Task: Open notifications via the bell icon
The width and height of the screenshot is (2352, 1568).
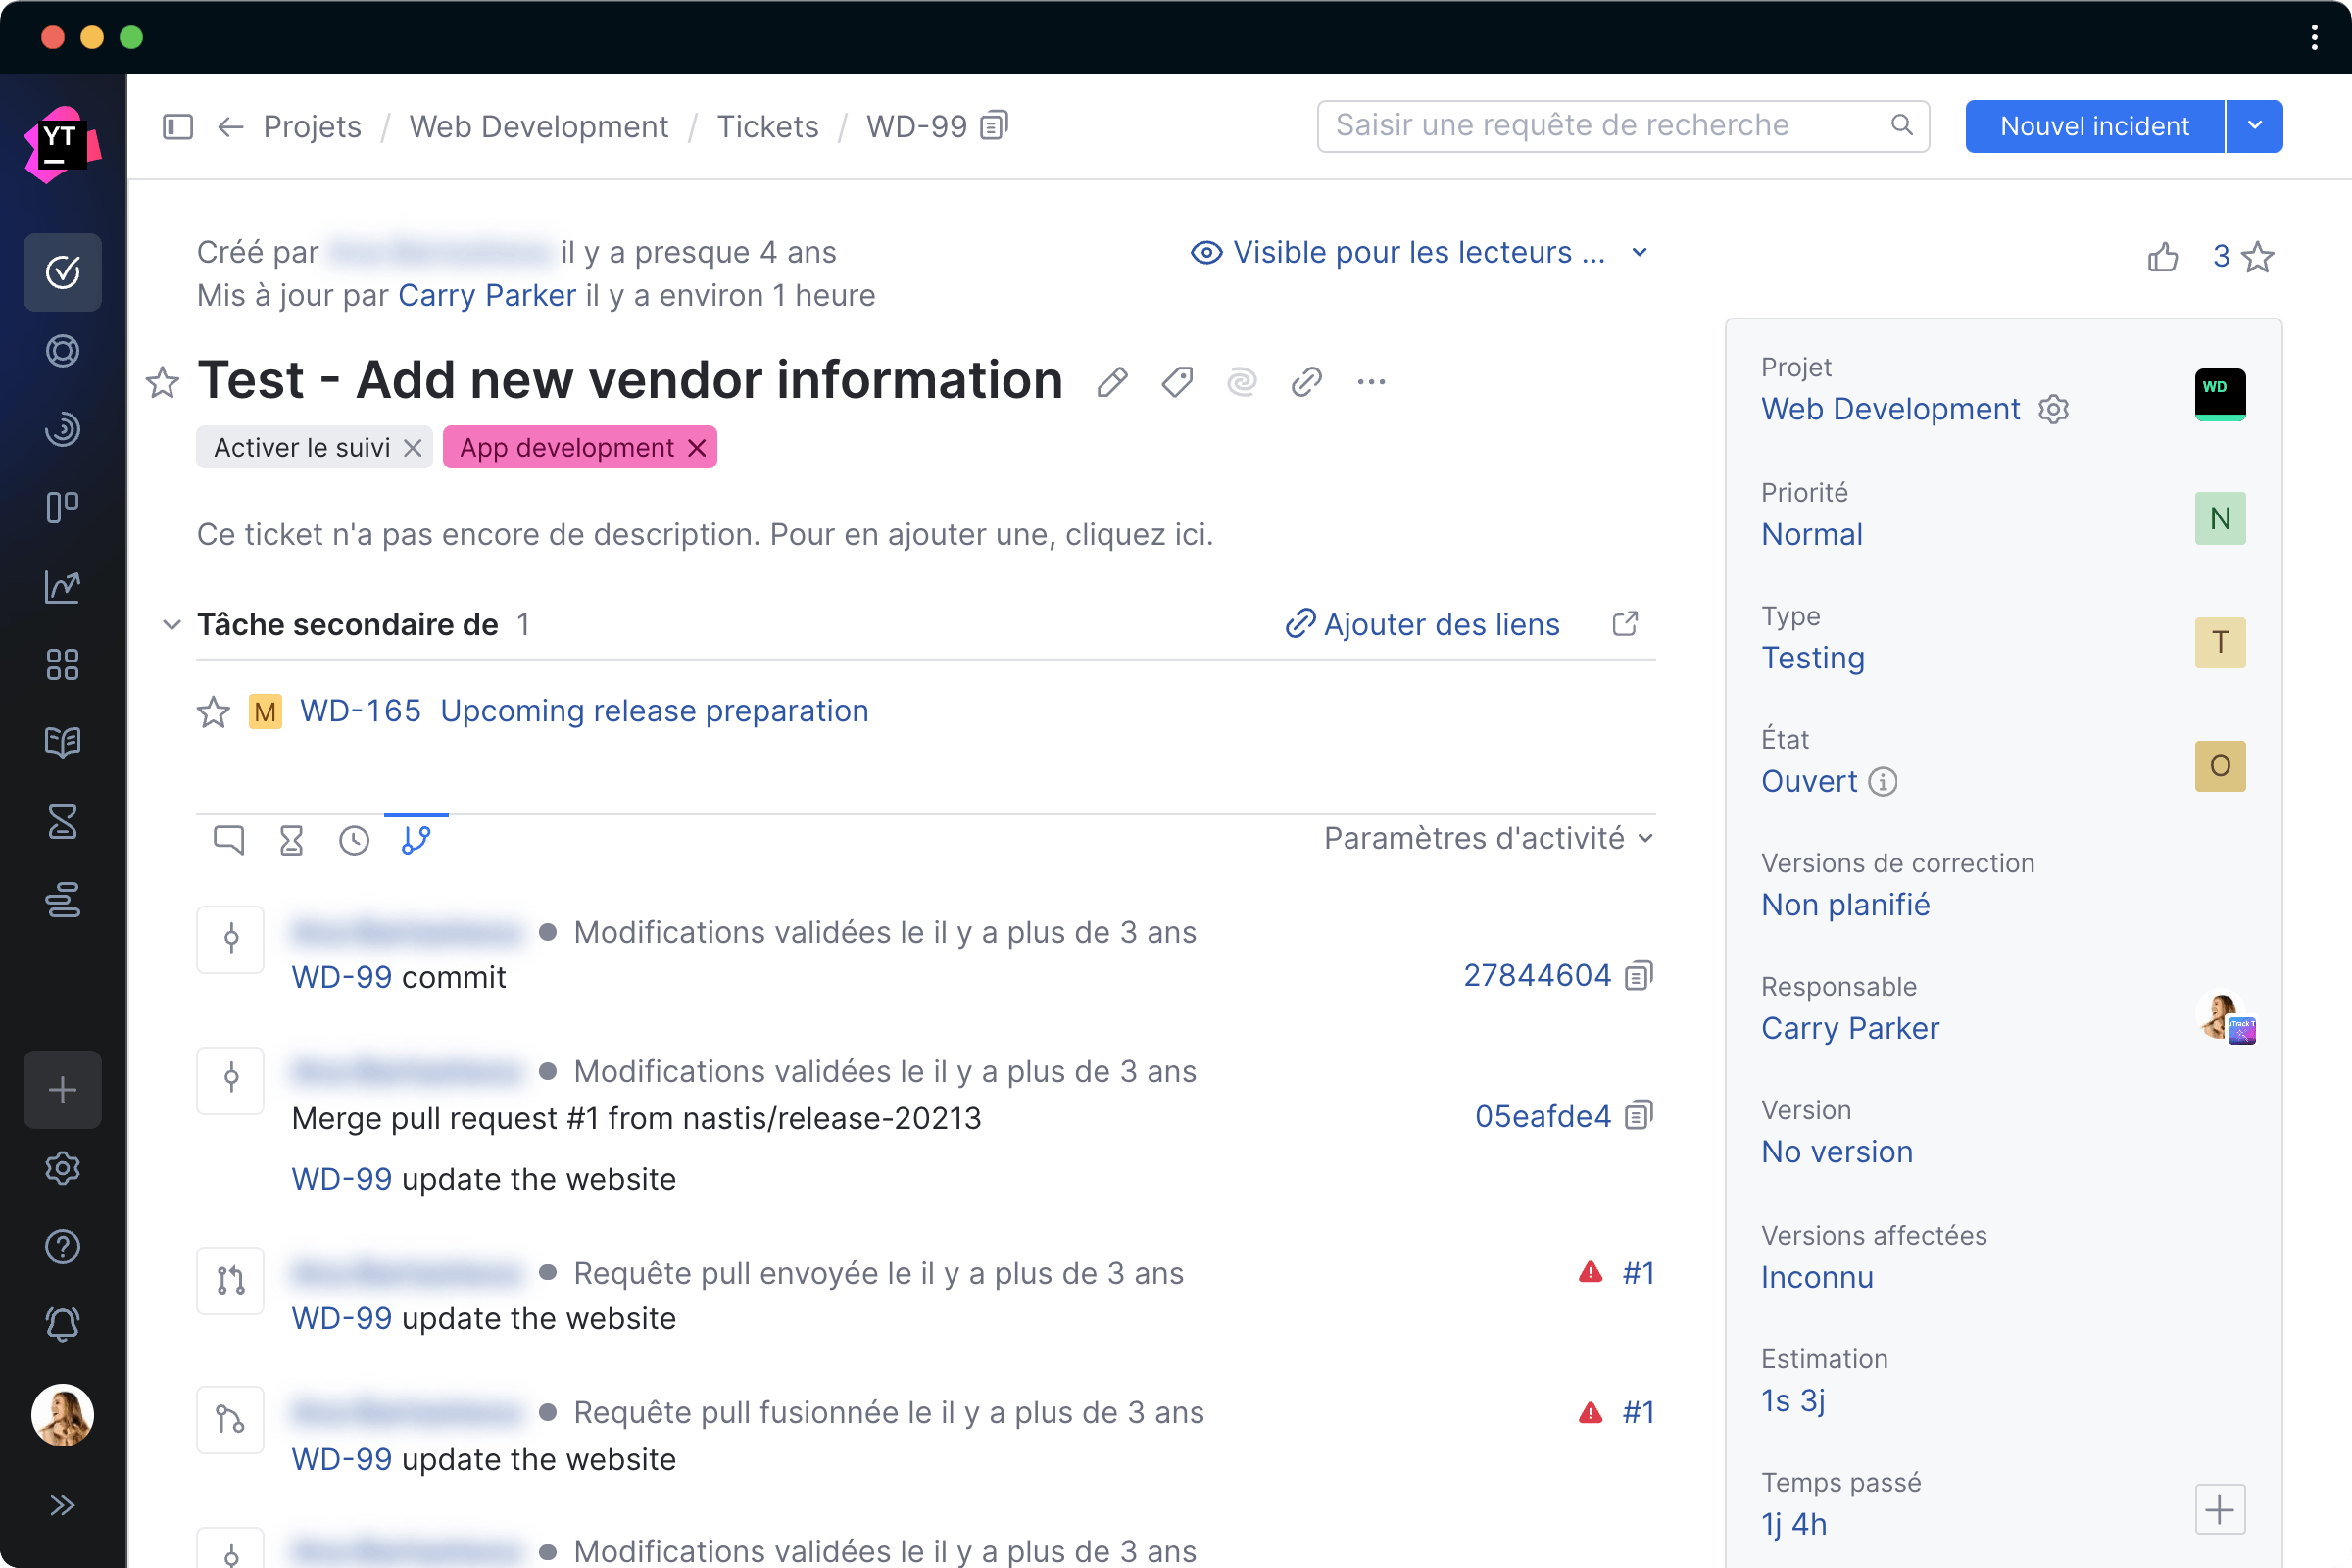Action: (x=62, y=1324)
